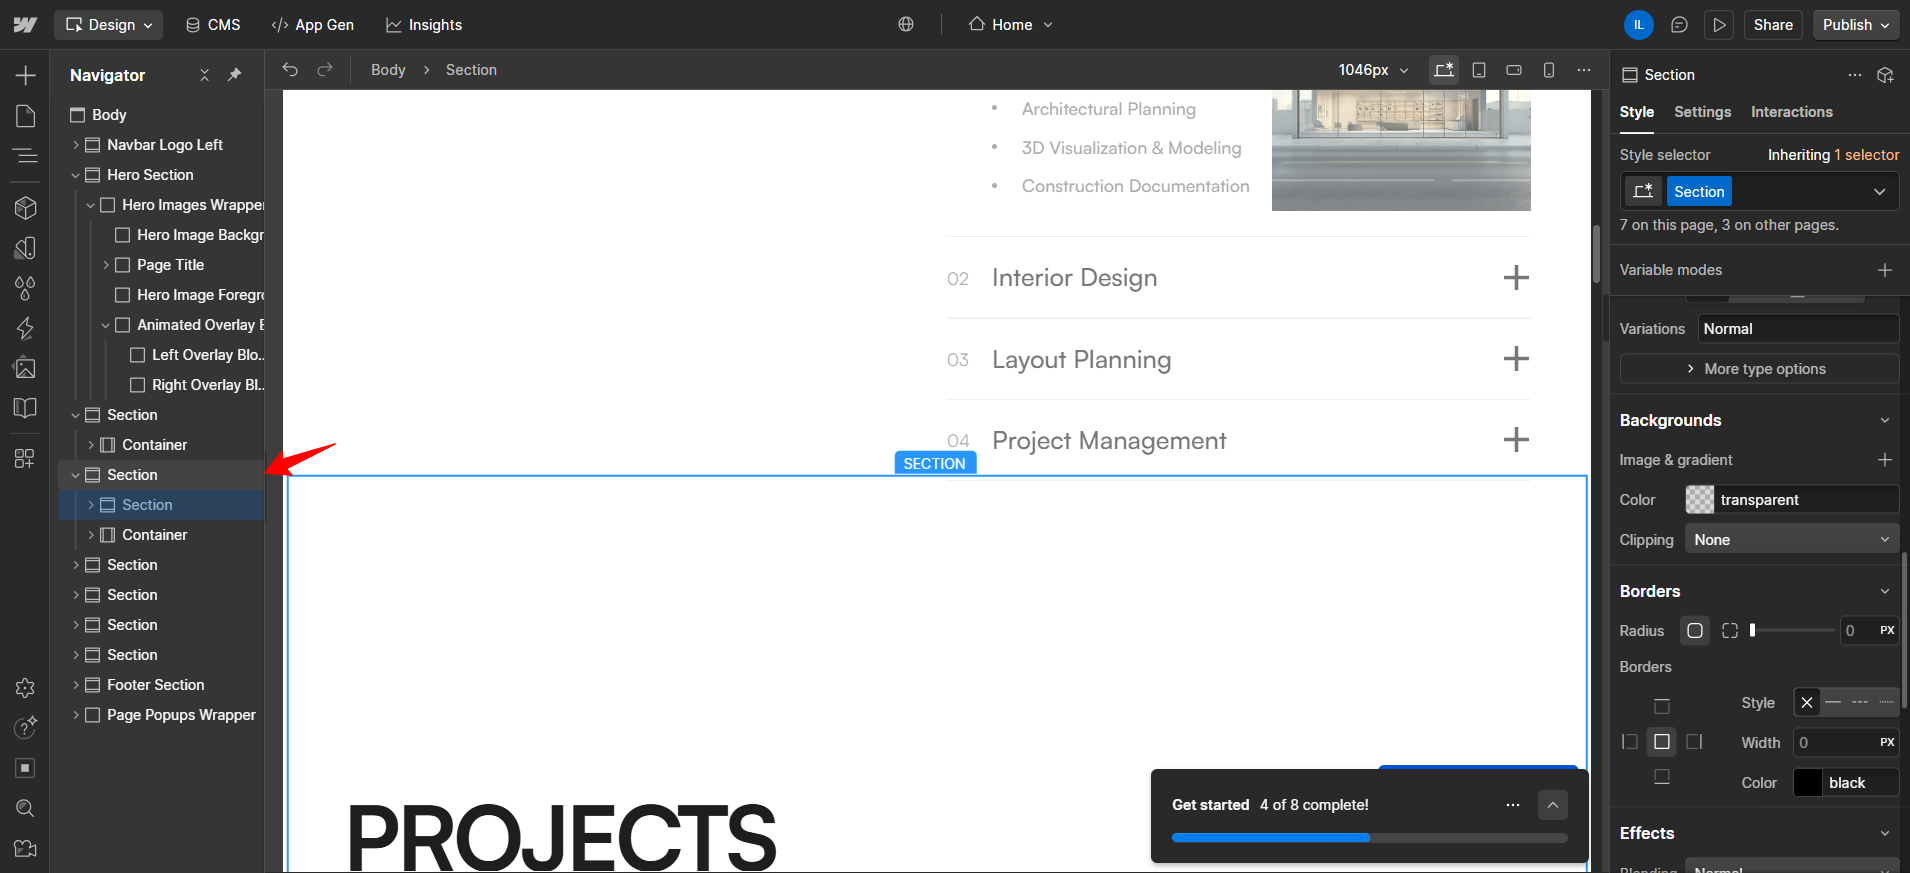Click the Preview play button
1910x873 pixels.
pos(1719,25)
